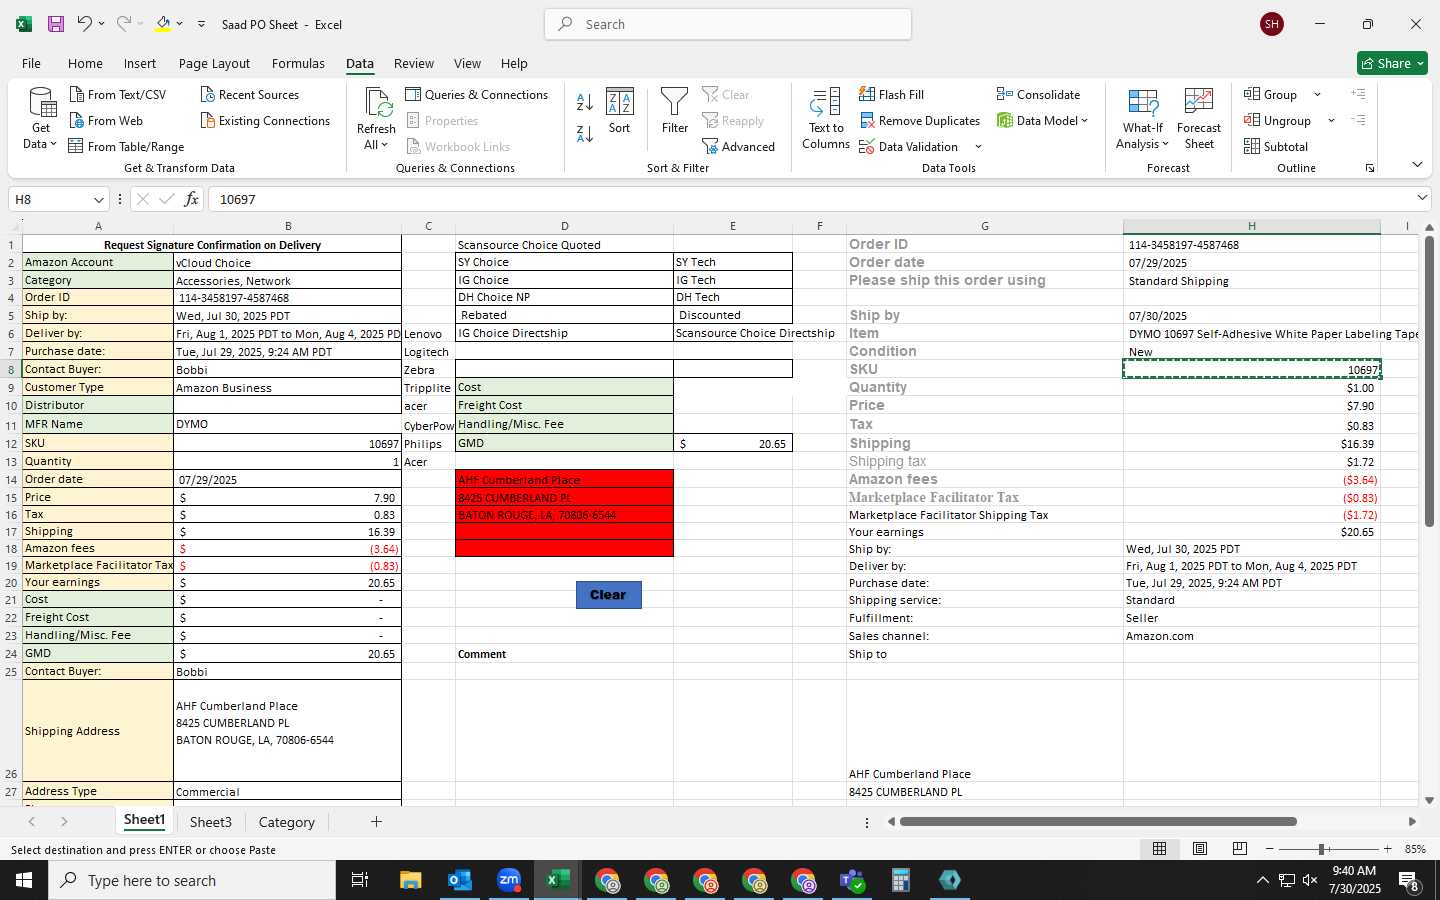Switch to the Insert tab
The width and height of the screenshot is (1440, 900).
140,63
